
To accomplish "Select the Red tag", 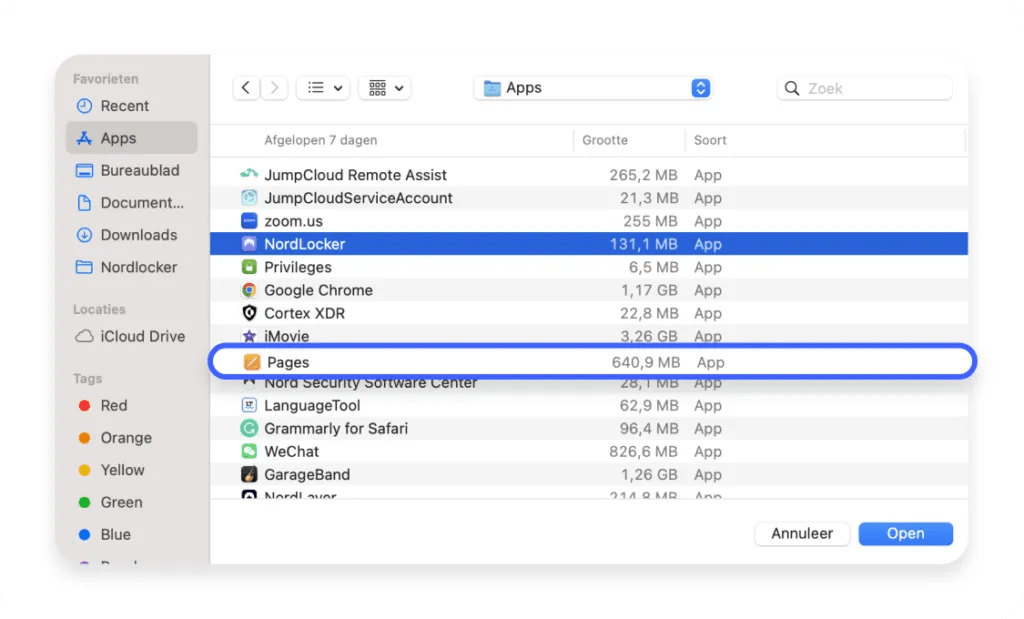I will click(x=131, y=405).
